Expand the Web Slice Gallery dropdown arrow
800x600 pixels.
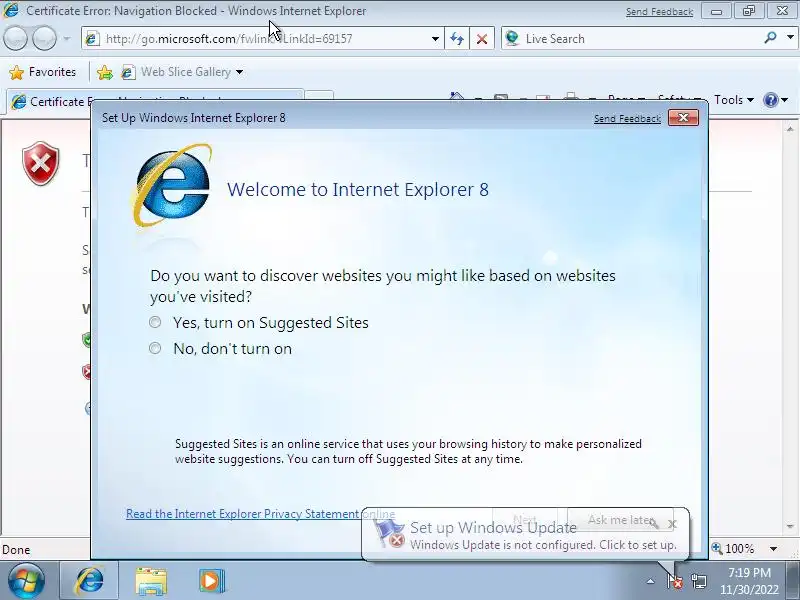click(239, 72)
